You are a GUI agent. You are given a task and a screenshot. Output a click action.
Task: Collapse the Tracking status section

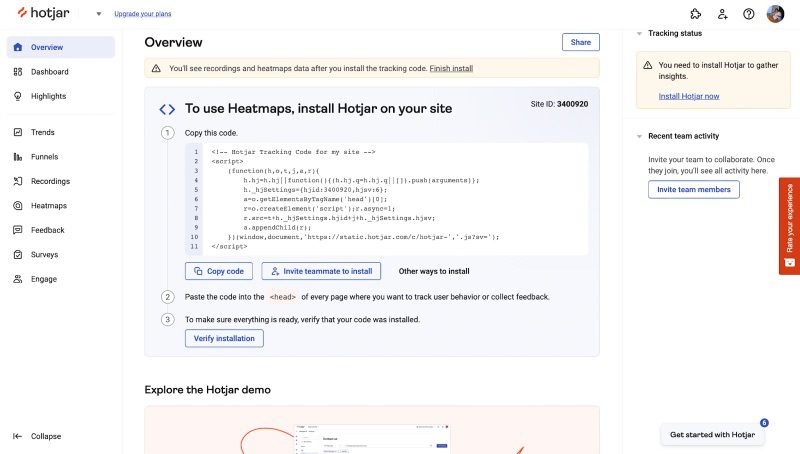[639, 34]
